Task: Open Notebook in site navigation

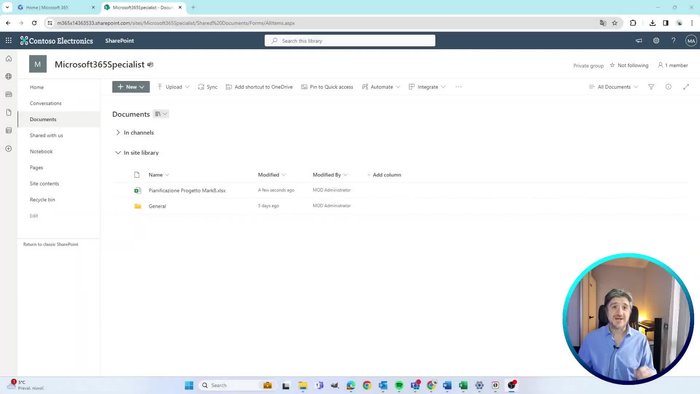Action: [x=41, y=152]
